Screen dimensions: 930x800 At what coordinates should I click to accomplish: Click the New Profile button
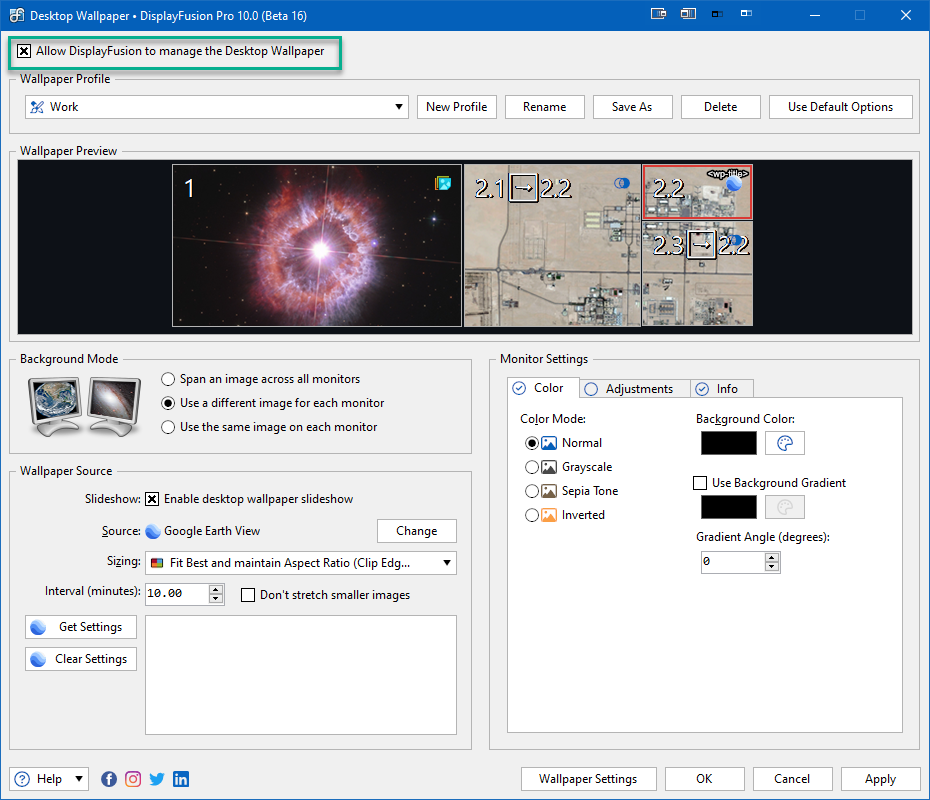coord(457,107)
